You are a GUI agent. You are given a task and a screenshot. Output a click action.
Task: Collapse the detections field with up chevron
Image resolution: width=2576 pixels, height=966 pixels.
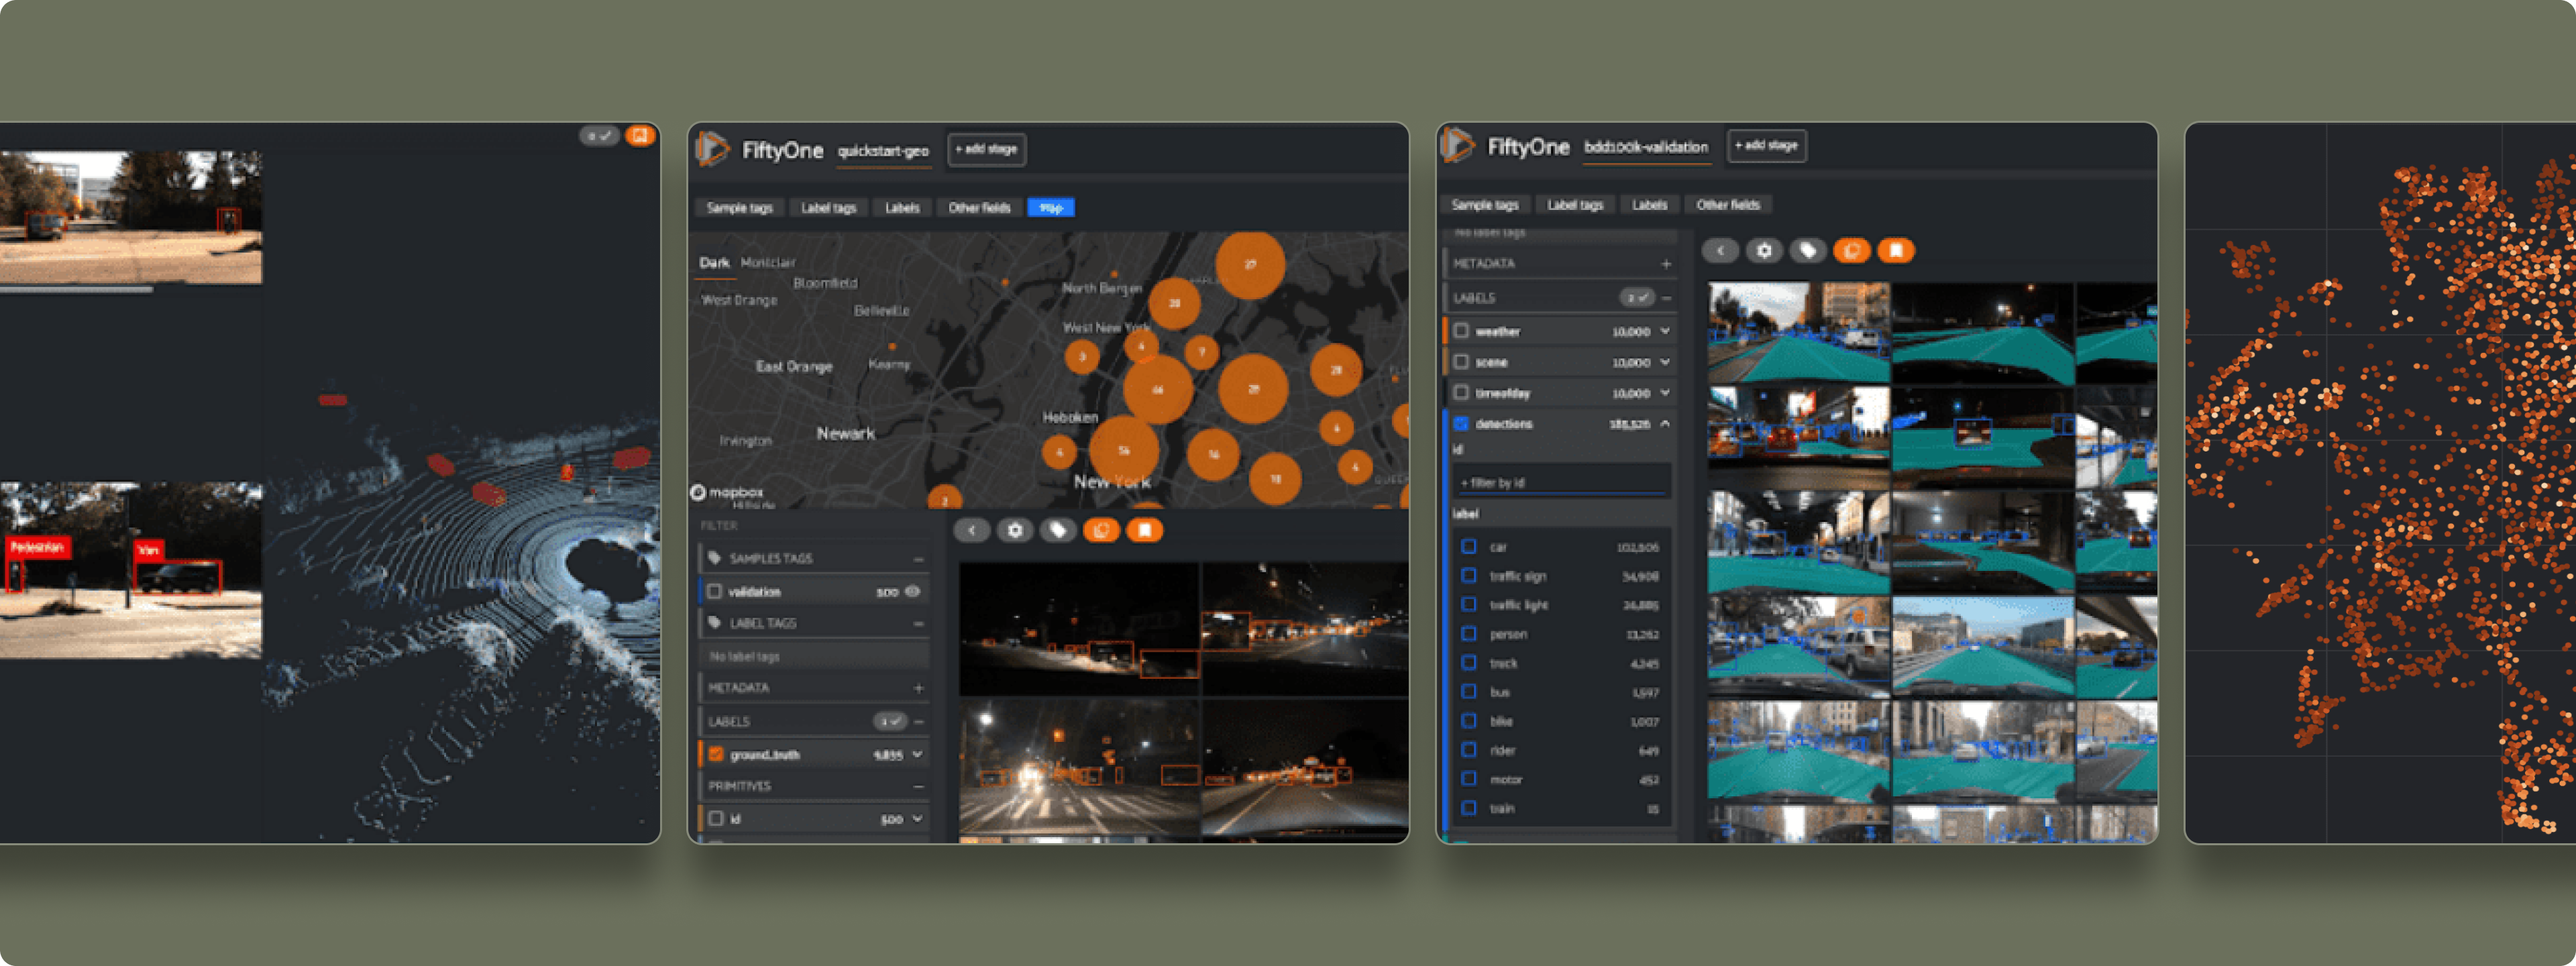point(1665,424)
